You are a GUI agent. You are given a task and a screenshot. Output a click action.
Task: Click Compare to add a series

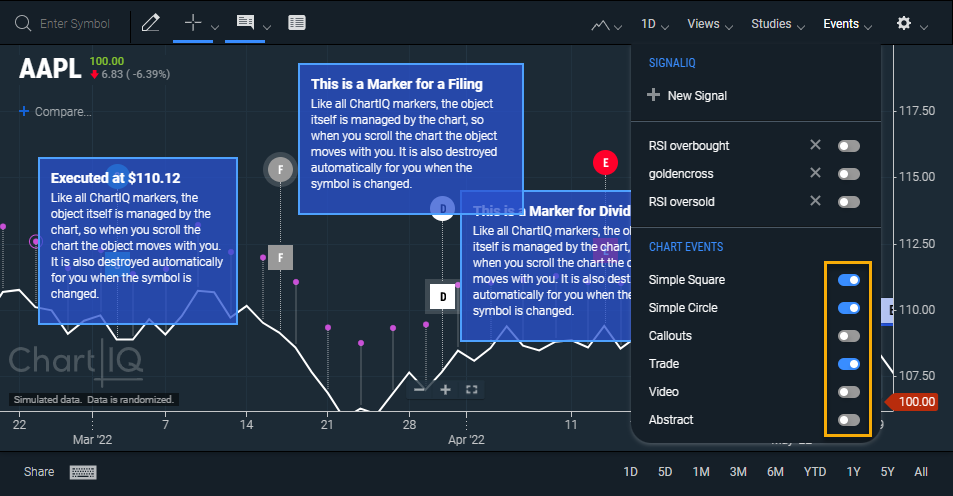click(63, 112)
